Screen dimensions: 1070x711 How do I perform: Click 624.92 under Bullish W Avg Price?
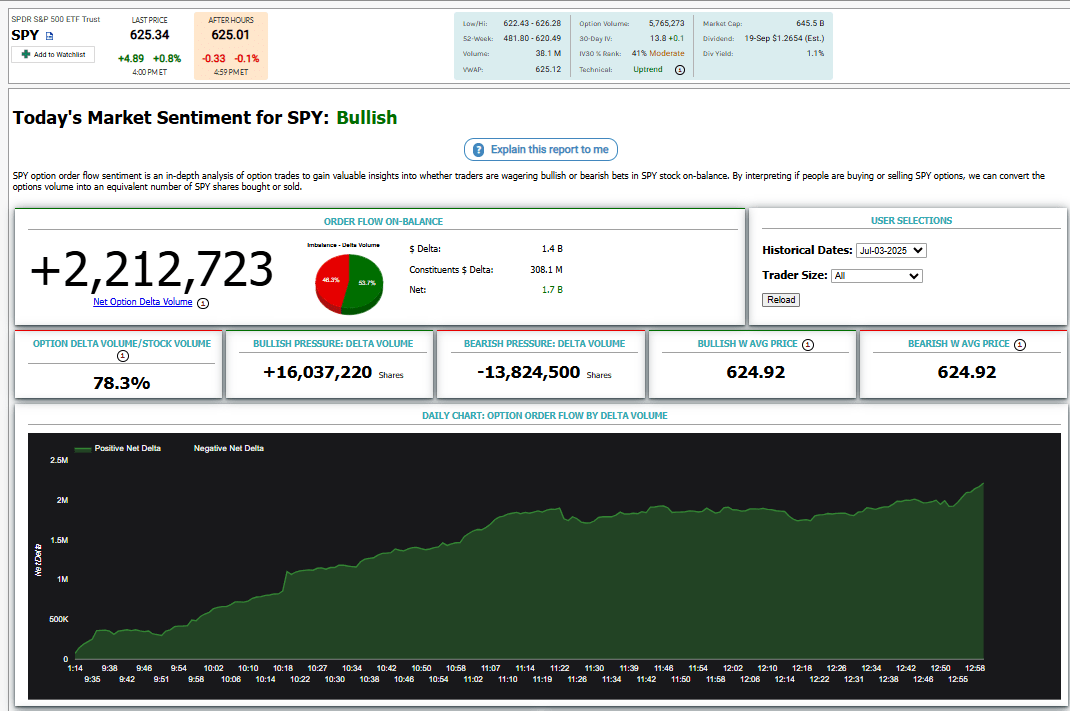point(755,373)
